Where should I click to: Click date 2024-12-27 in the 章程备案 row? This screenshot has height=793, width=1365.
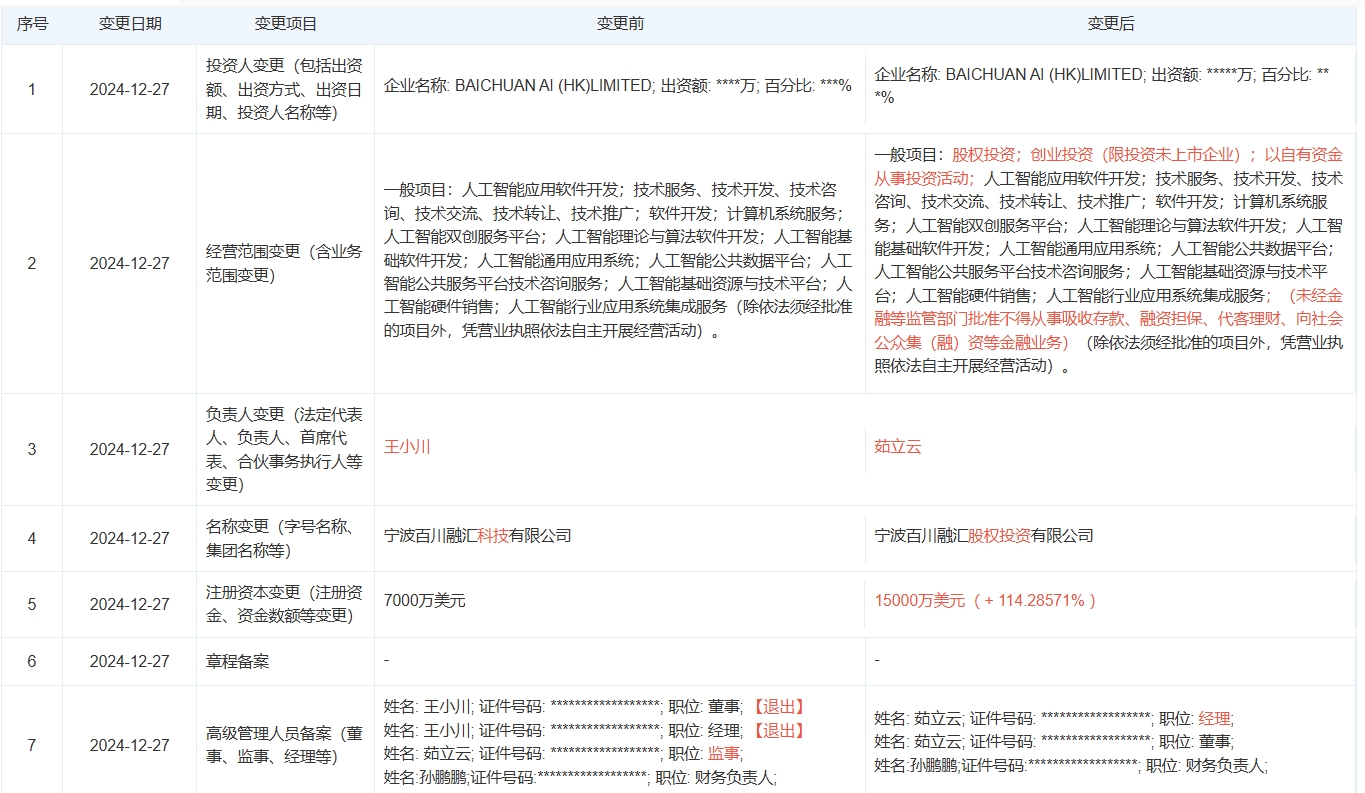click(x=130, y=661)
